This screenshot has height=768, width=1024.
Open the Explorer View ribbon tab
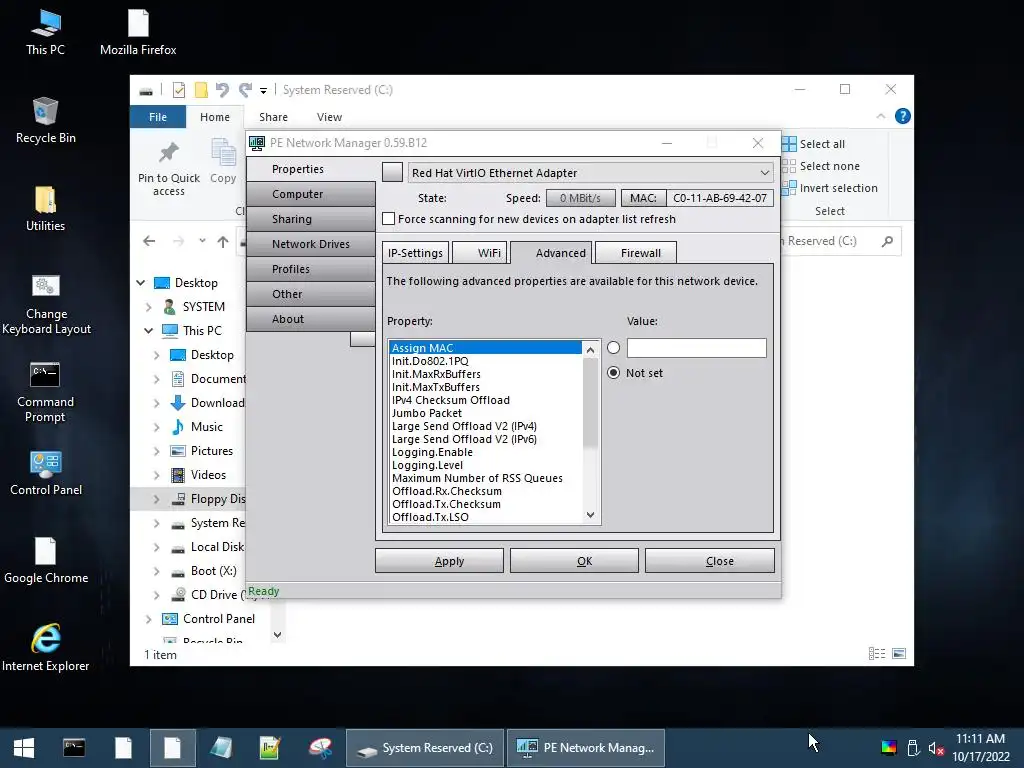pos(329,117)
